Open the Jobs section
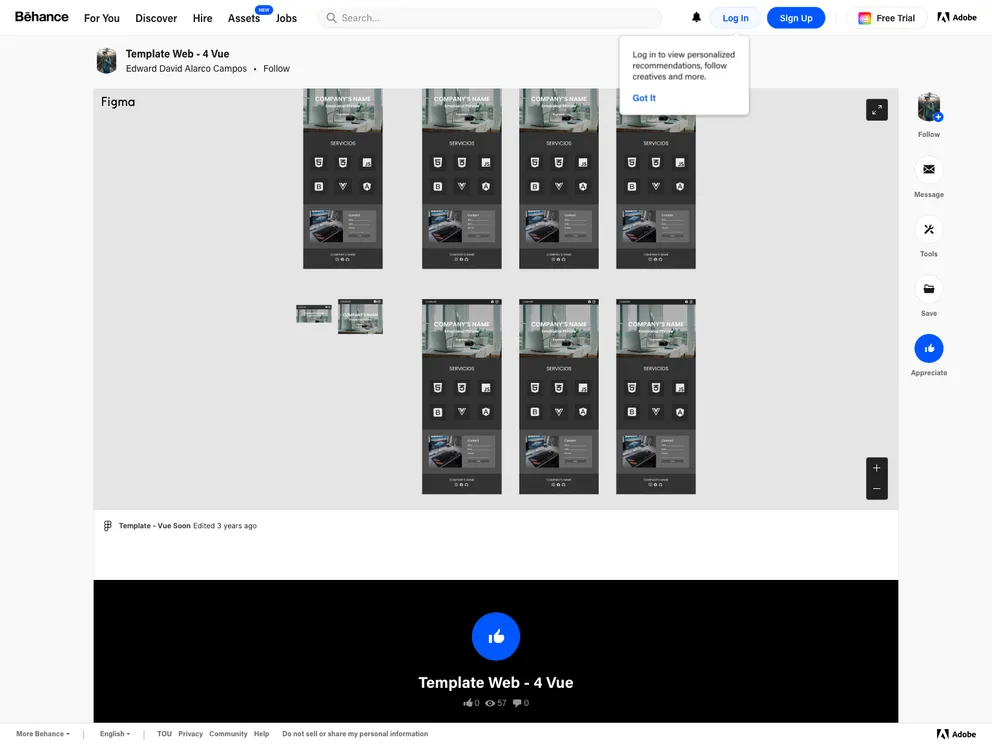 (286, 18)
